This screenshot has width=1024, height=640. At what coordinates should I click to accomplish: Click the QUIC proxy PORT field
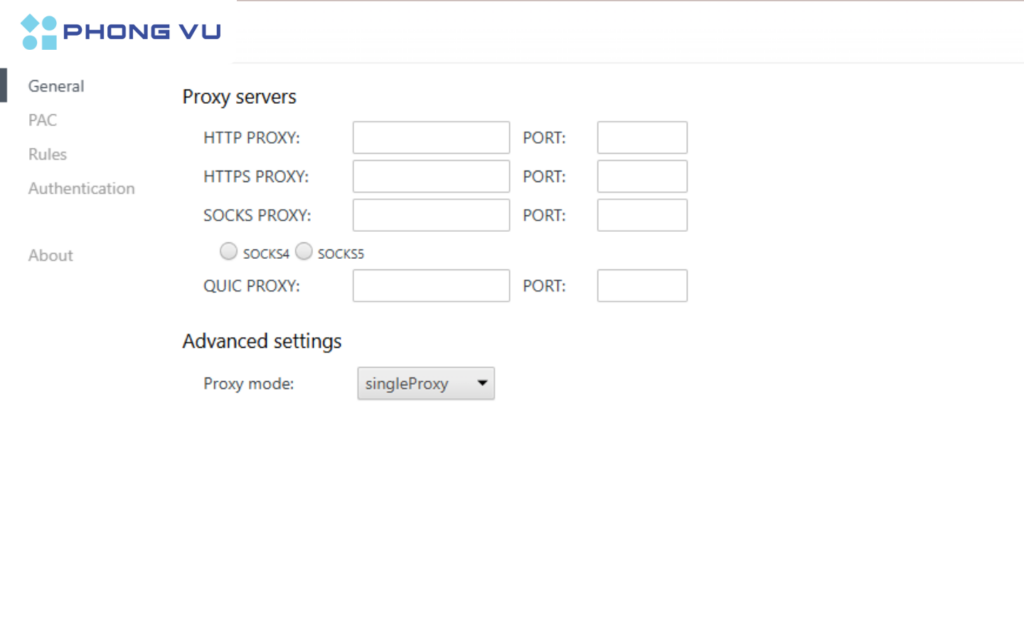(641, 285)
